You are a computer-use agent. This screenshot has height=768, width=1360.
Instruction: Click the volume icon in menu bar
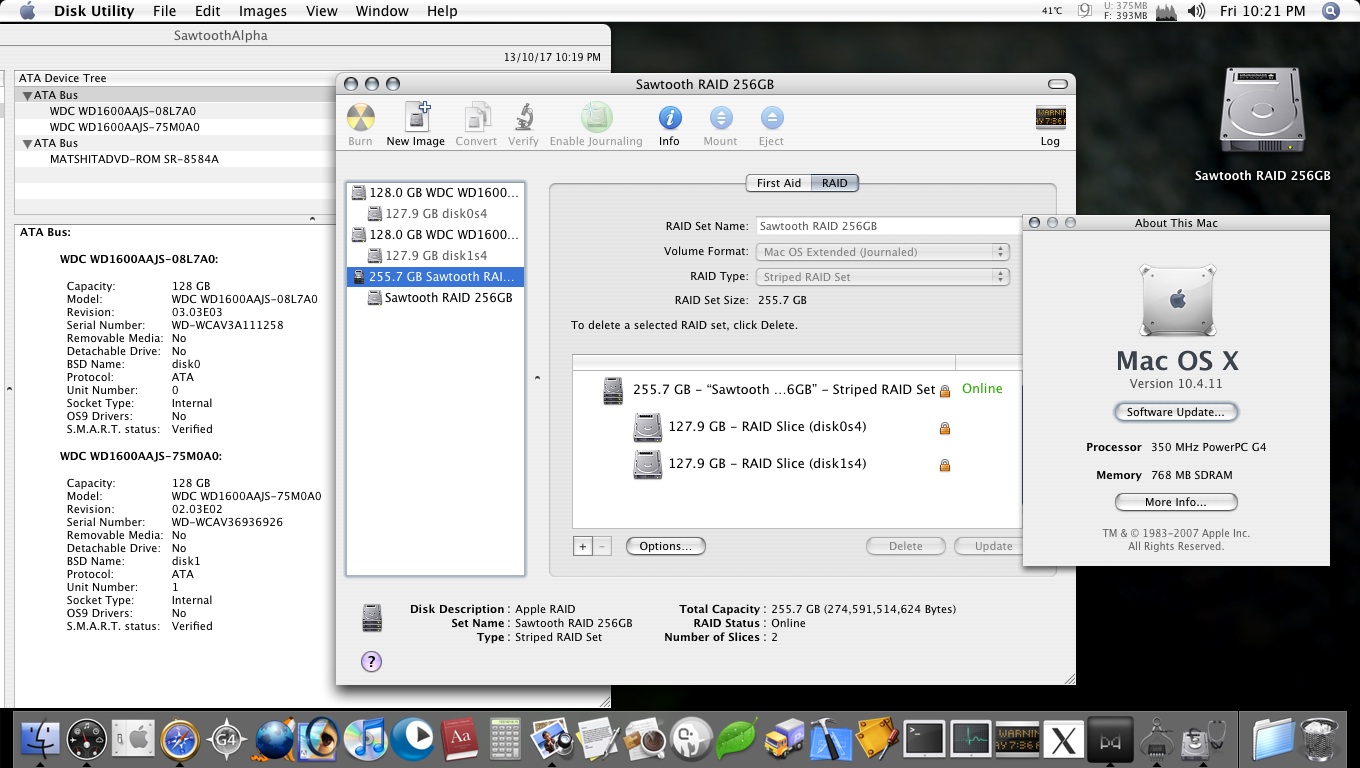click(x=1195, y=11)
